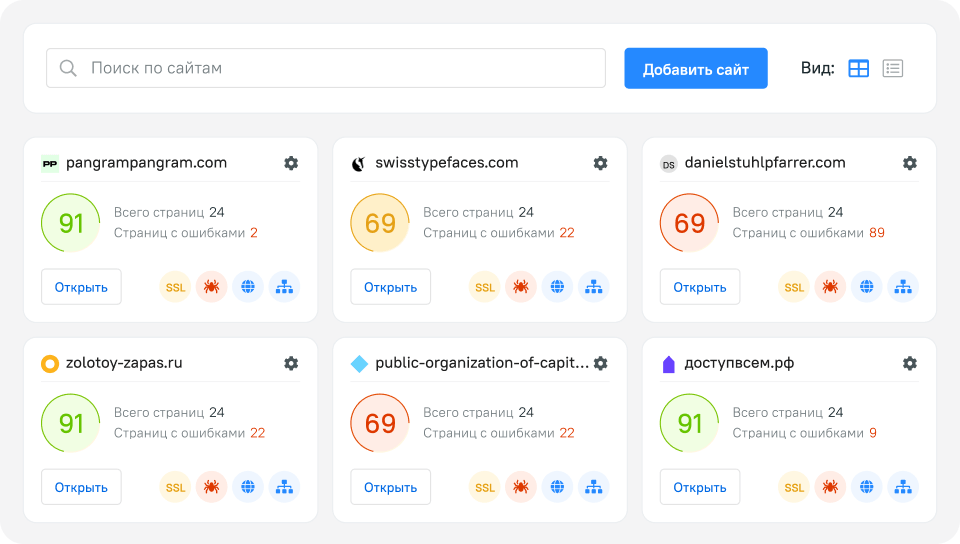Click SSL icon on swisstypefaces.com card
Screen dimensions: 960x544
tap(485, 287)
